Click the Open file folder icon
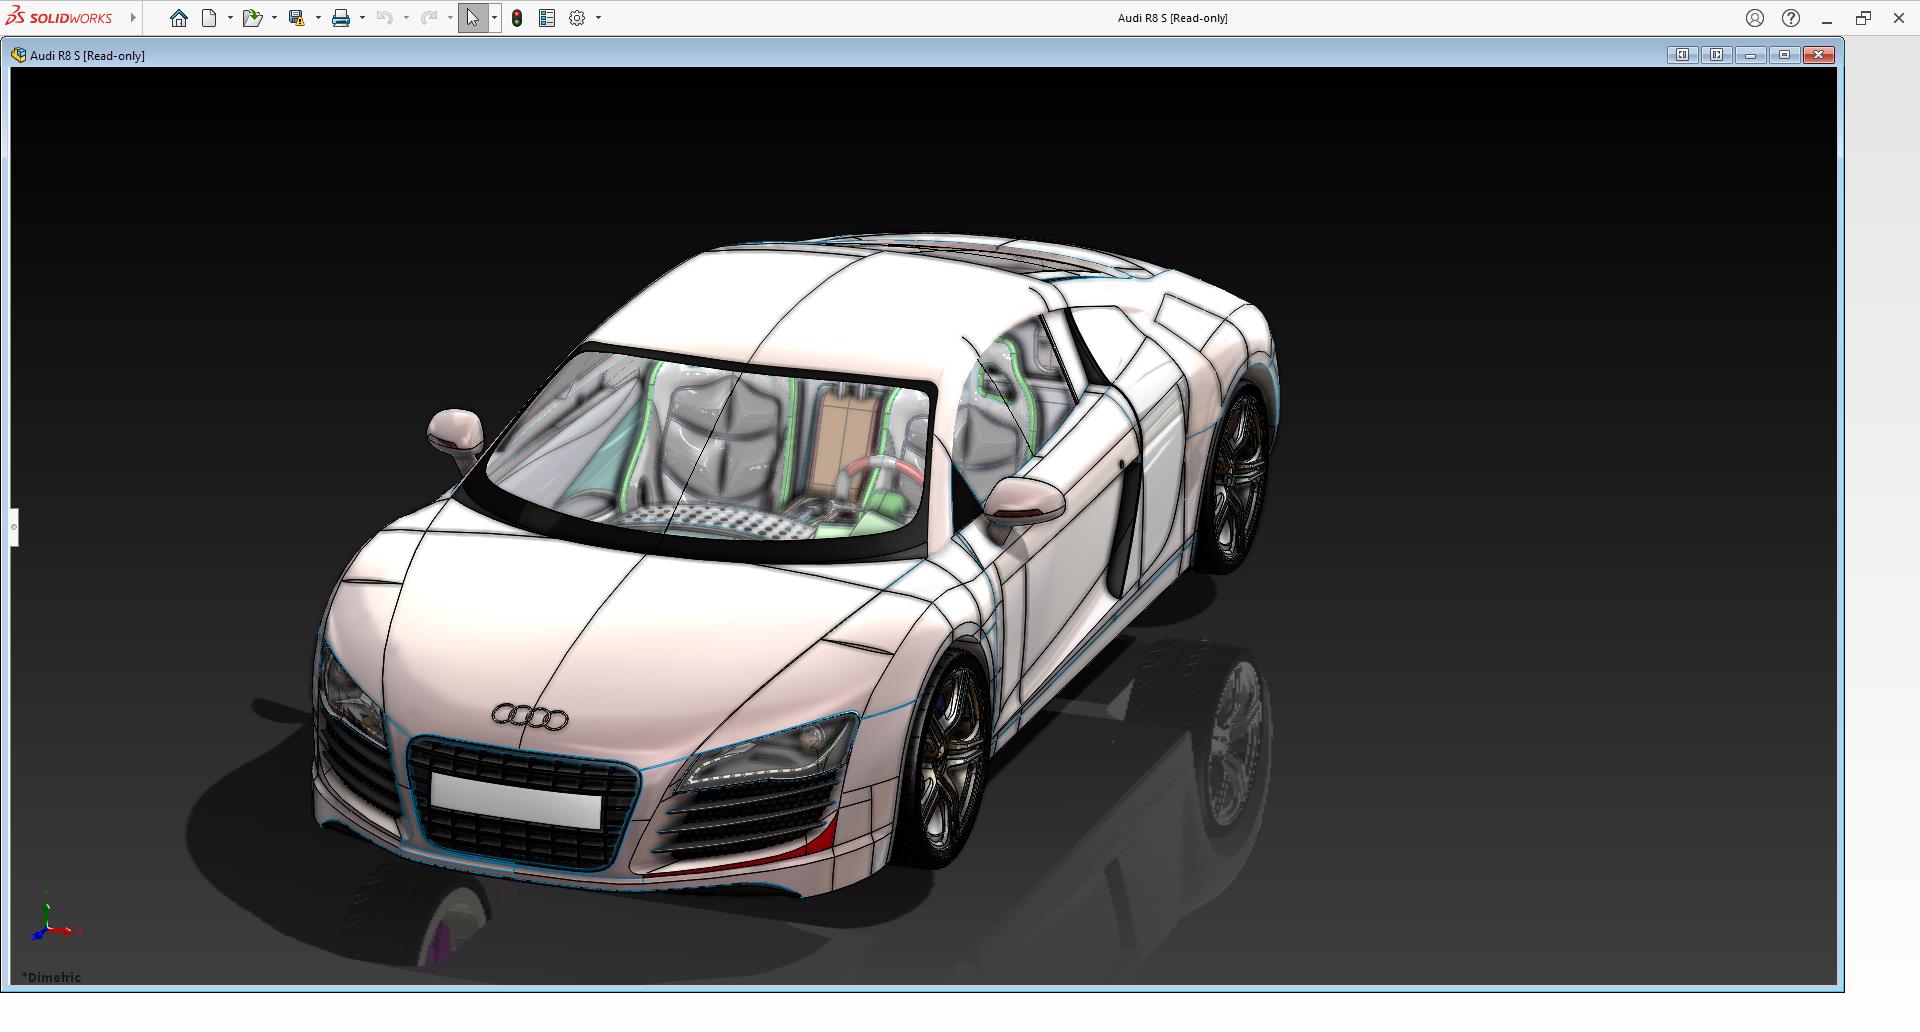This screenshot has width=1920, height=1032. [x=252, y=18]
